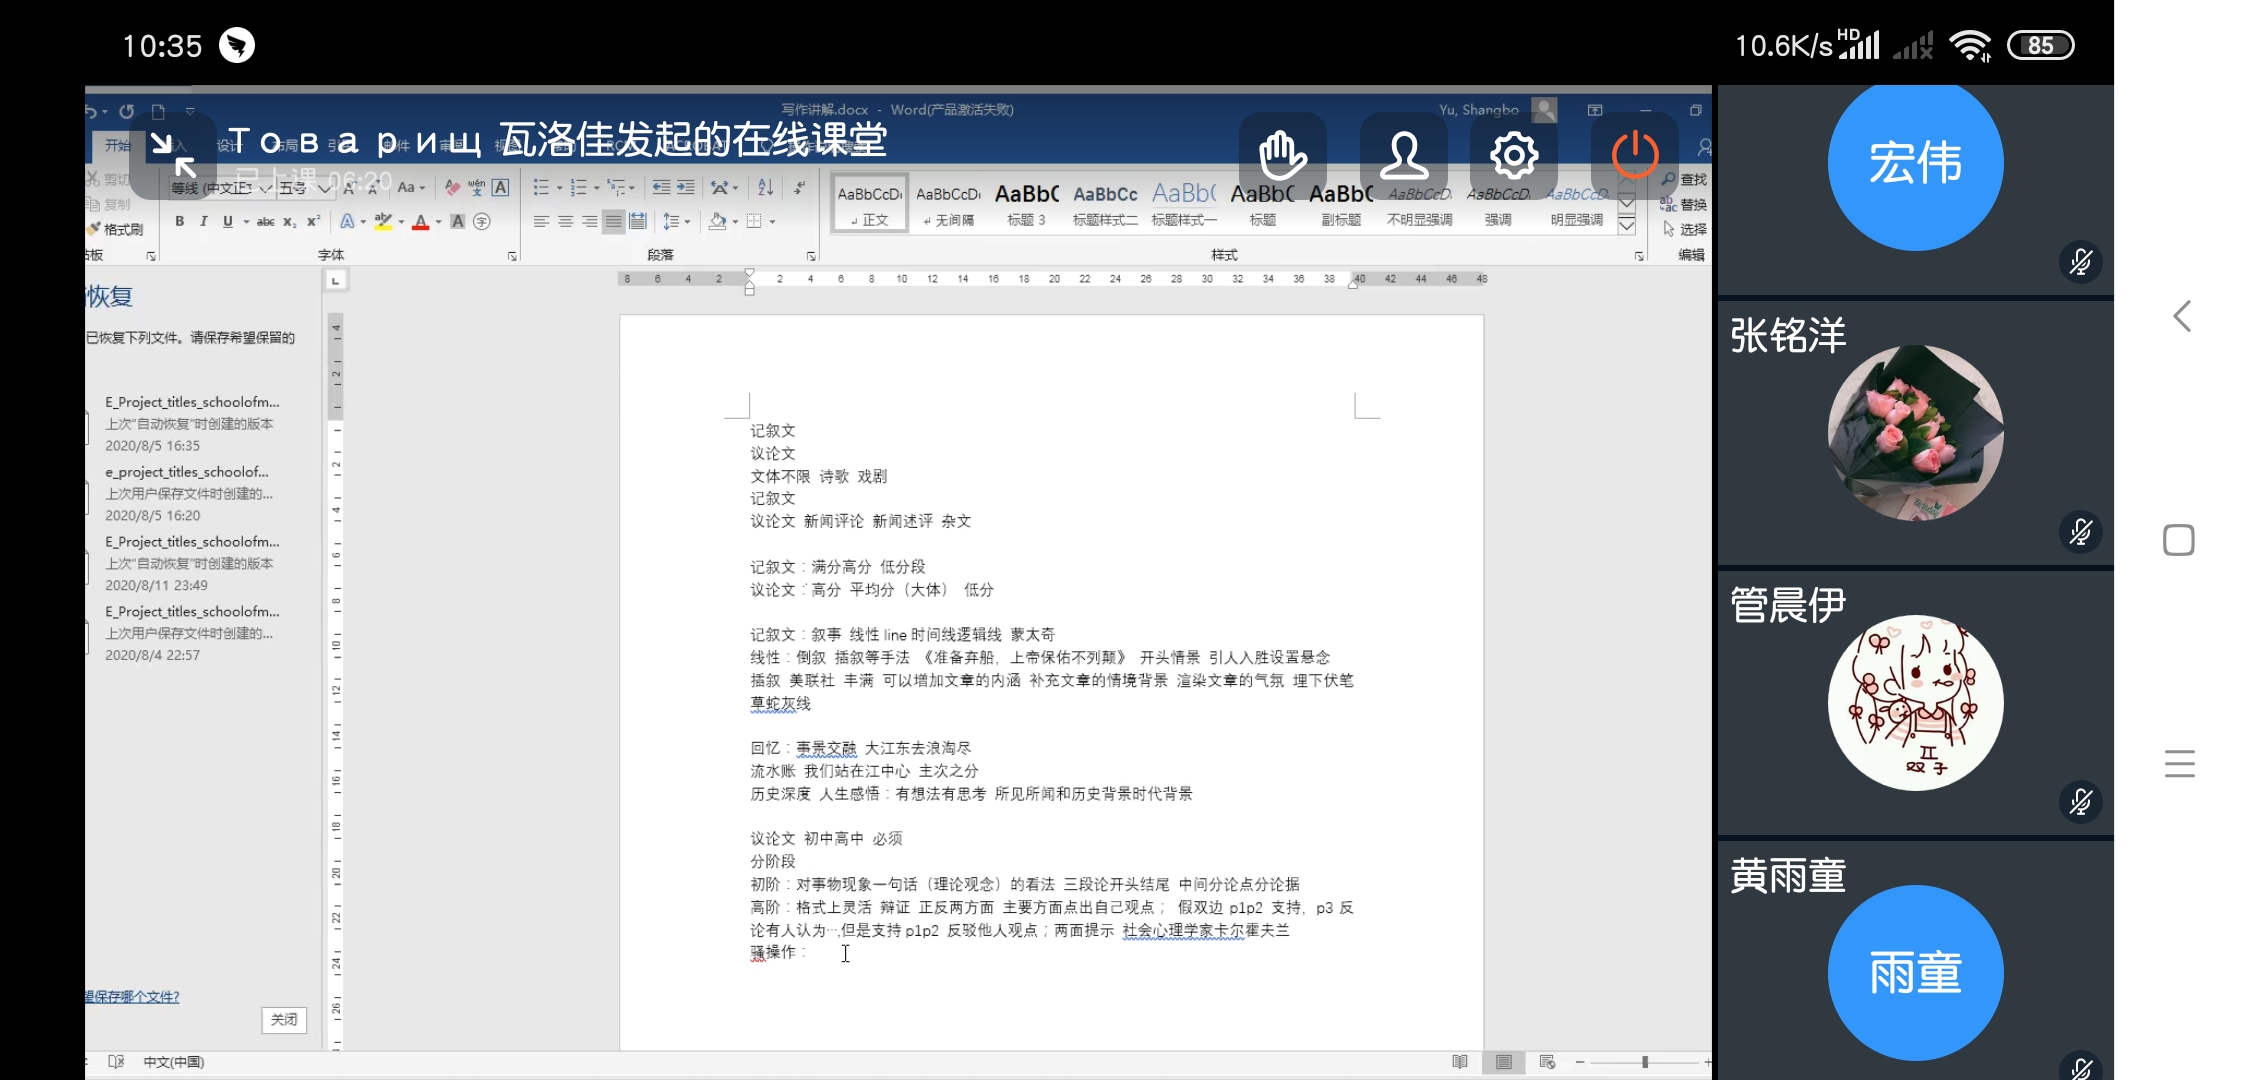Click the 关闭 button in recovery pane
The image size is (2244, 1080).
tap(284, 1019)
